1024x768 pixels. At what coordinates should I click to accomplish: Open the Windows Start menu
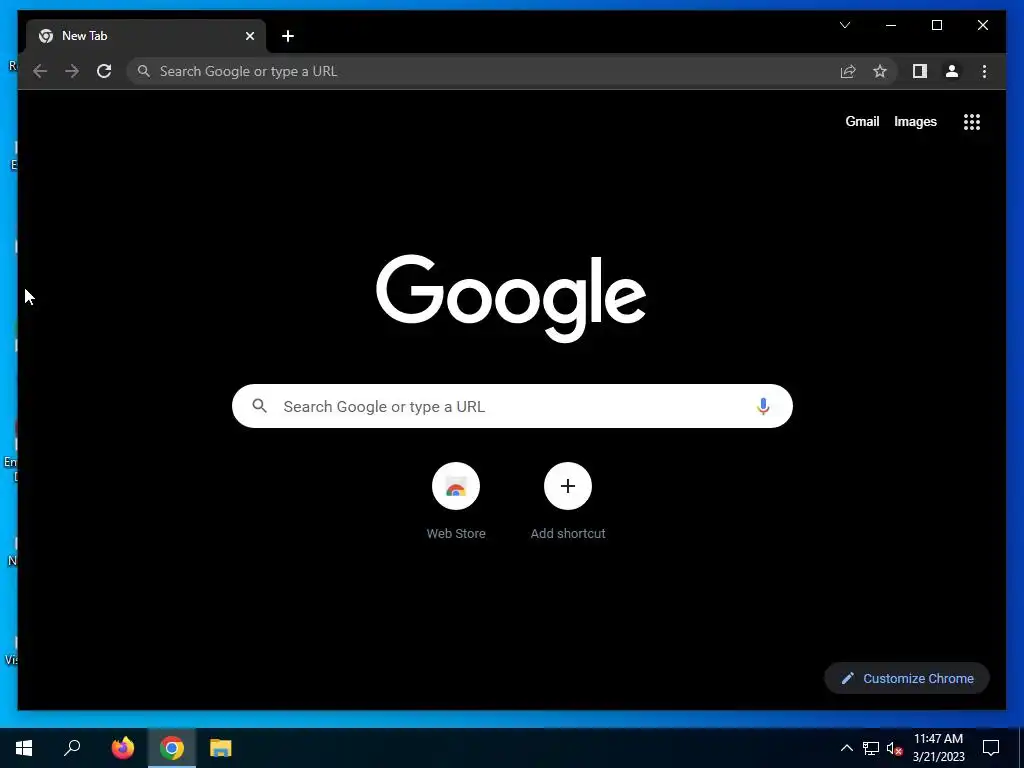(x=24, y=748)
